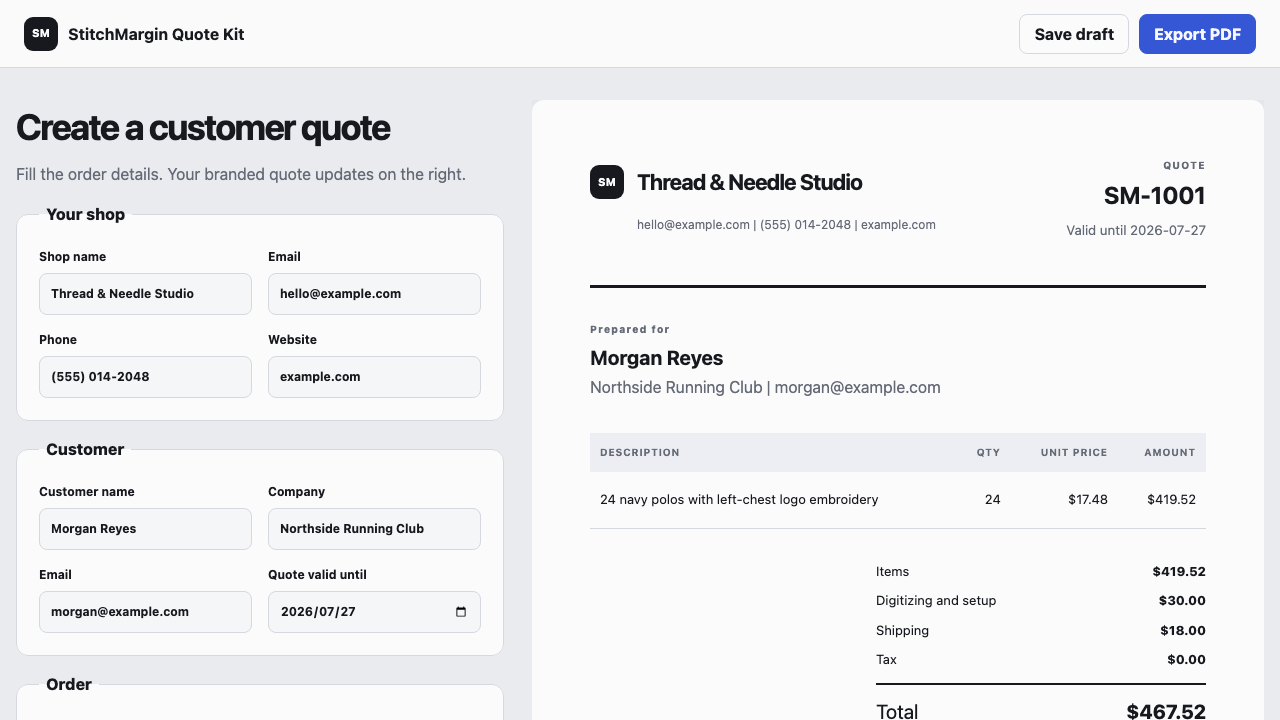
Task: Focus the Website field example.com
Action: coord(374,377)
